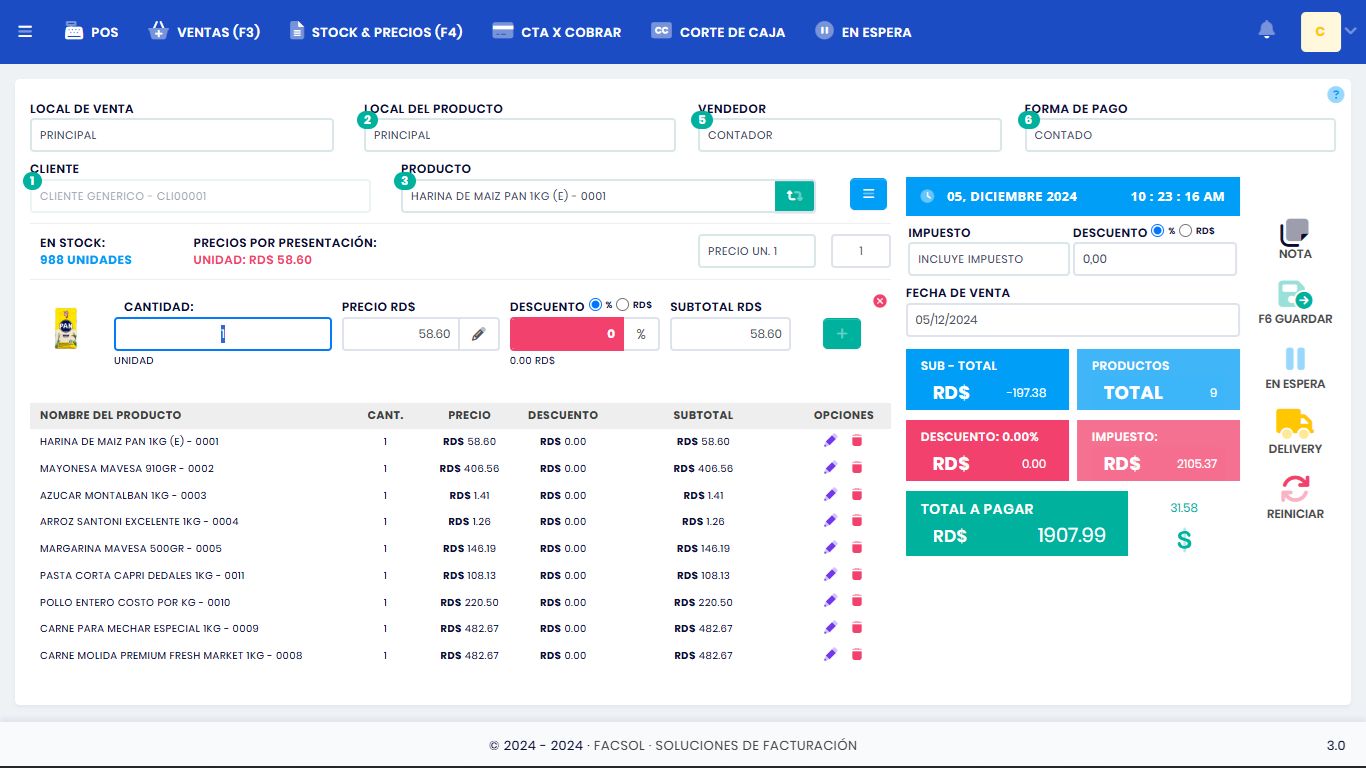1366x768 pixels.
Task: Edit HARINA DE MAIZ PAN row
Action: coord(830,441)
